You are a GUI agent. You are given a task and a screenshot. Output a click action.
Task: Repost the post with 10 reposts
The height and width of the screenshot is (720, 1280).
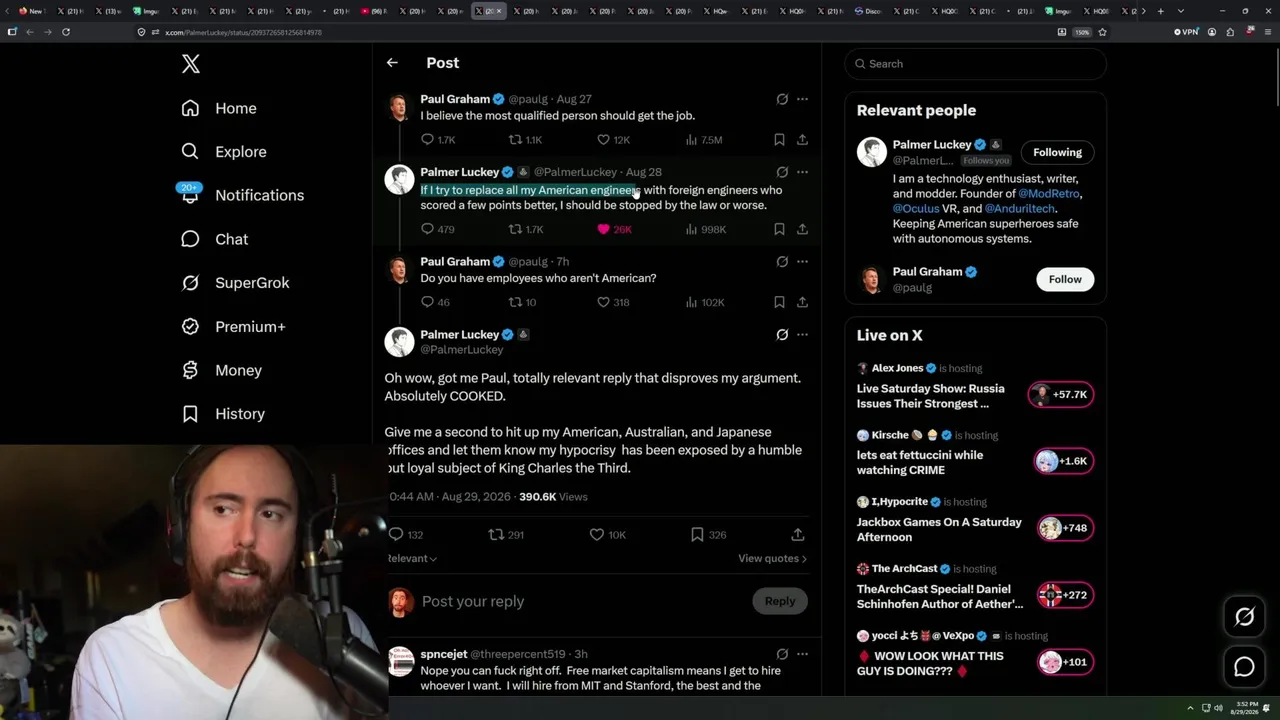click(x=522, y=302)
